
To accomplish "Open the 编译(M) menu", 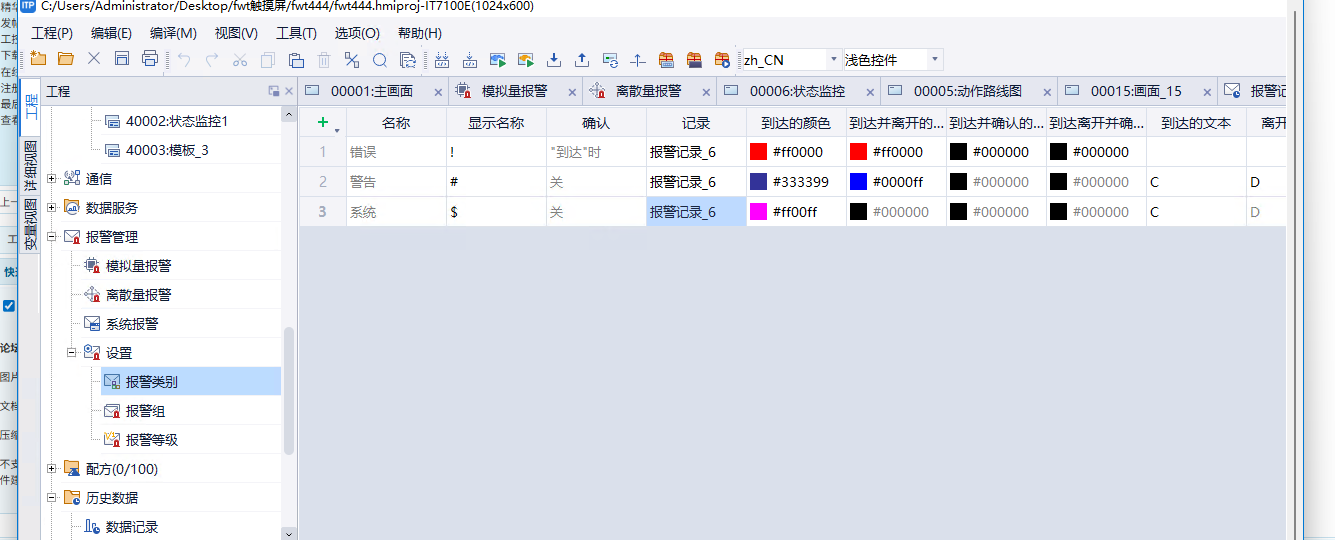I will tap(173, 33).
